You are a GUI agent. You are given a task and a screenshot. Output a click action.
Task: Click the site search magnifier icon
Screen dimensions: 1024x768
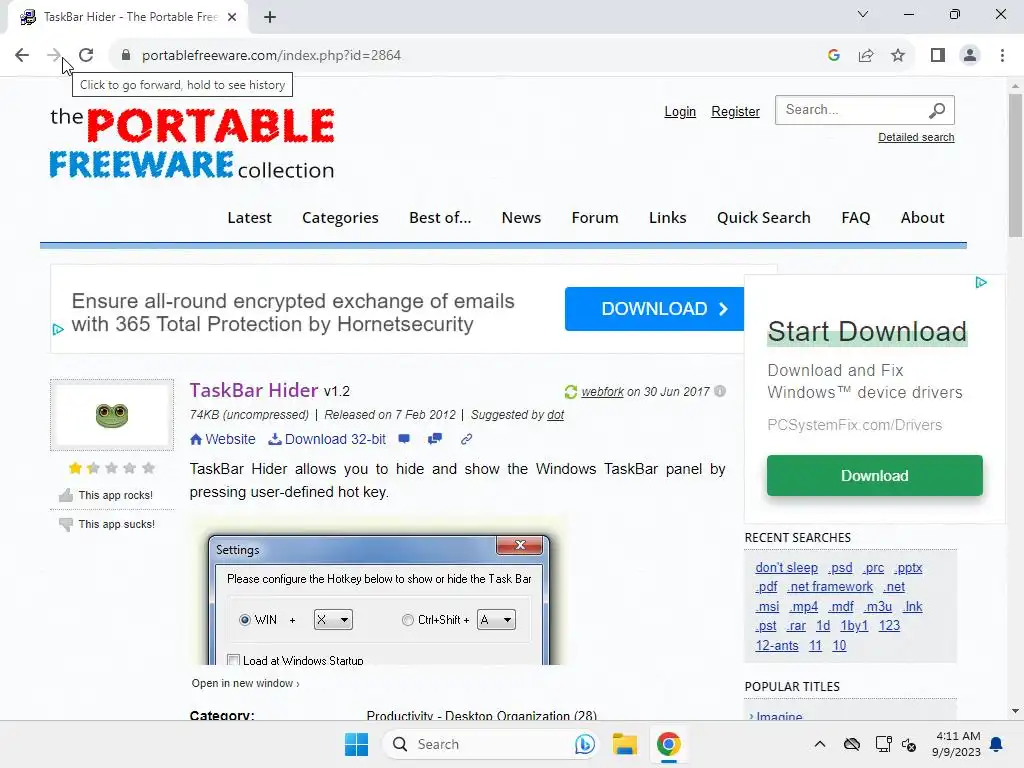click(x=936, y=110)
